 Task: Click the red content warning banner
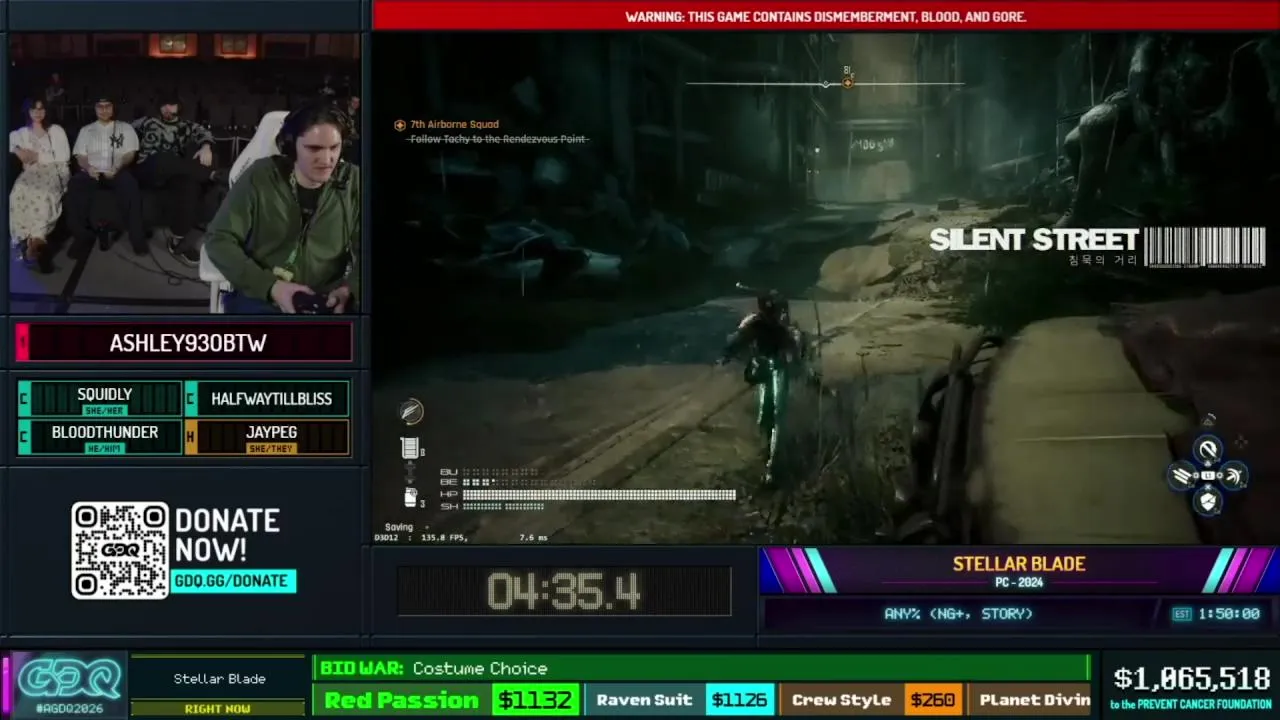pos(825,16)
